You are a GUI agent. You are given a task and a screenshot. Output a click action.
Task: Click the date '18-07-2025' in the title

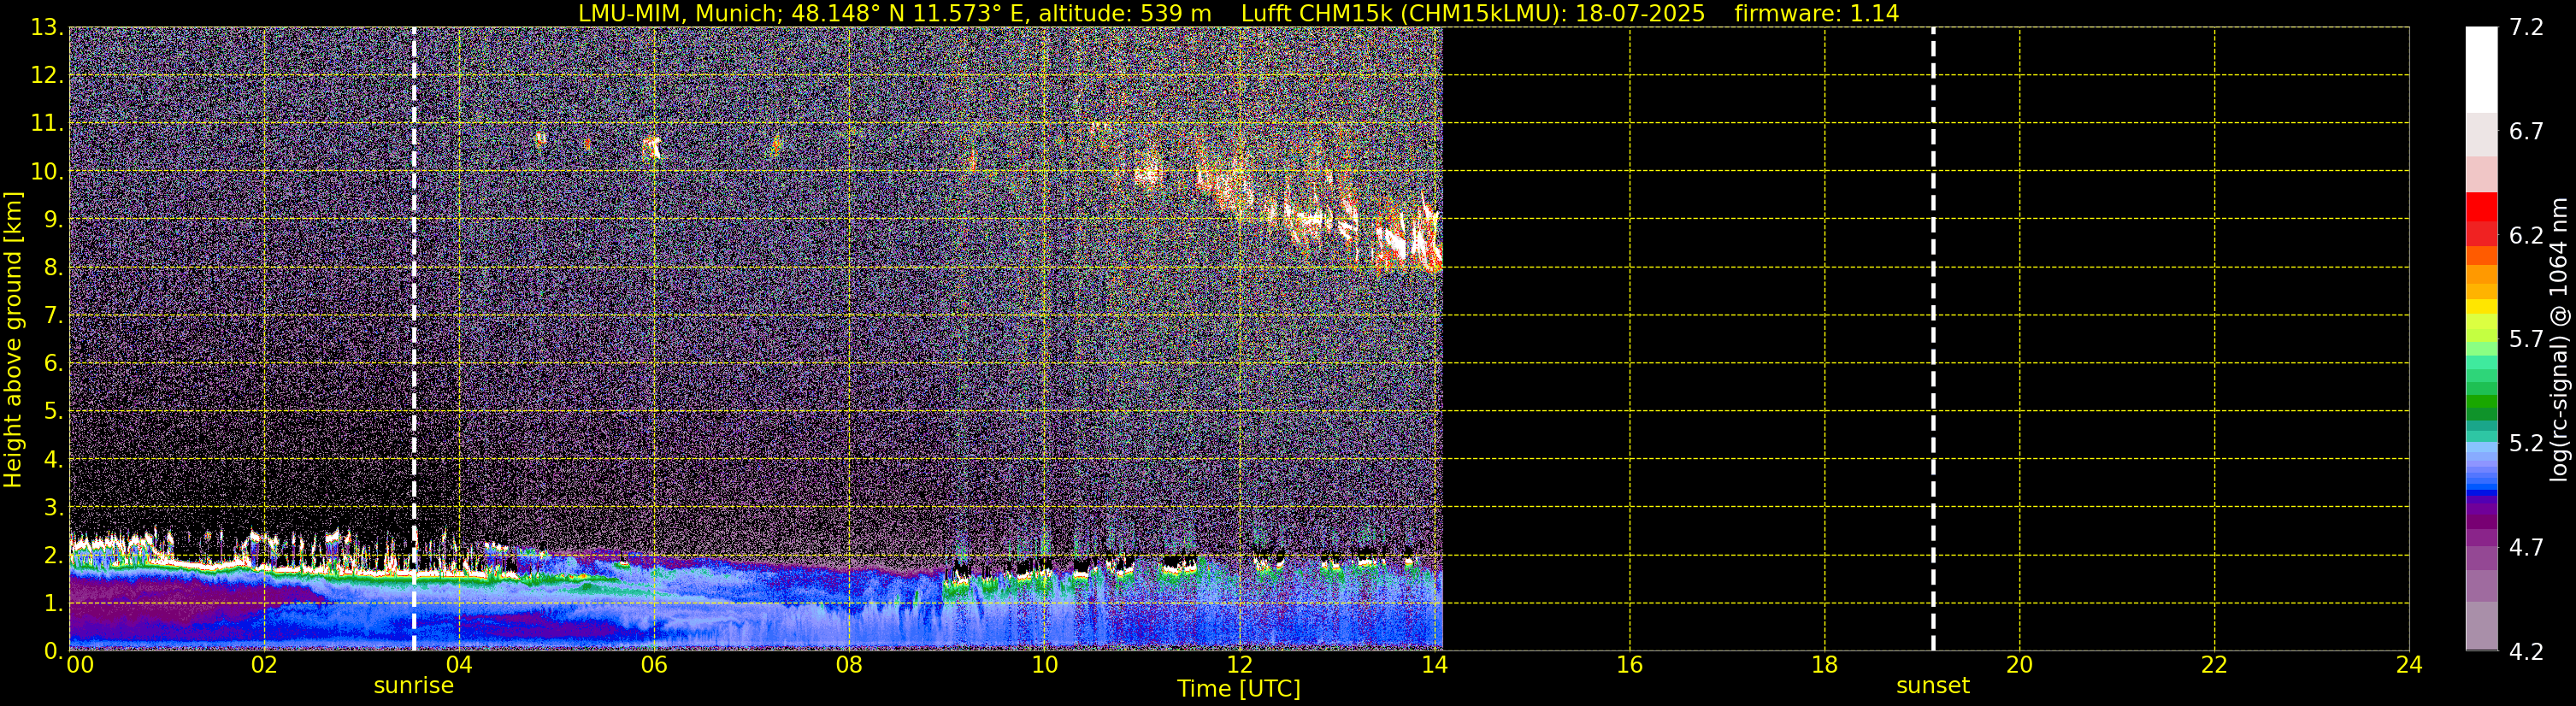(x=1640, y=13)
